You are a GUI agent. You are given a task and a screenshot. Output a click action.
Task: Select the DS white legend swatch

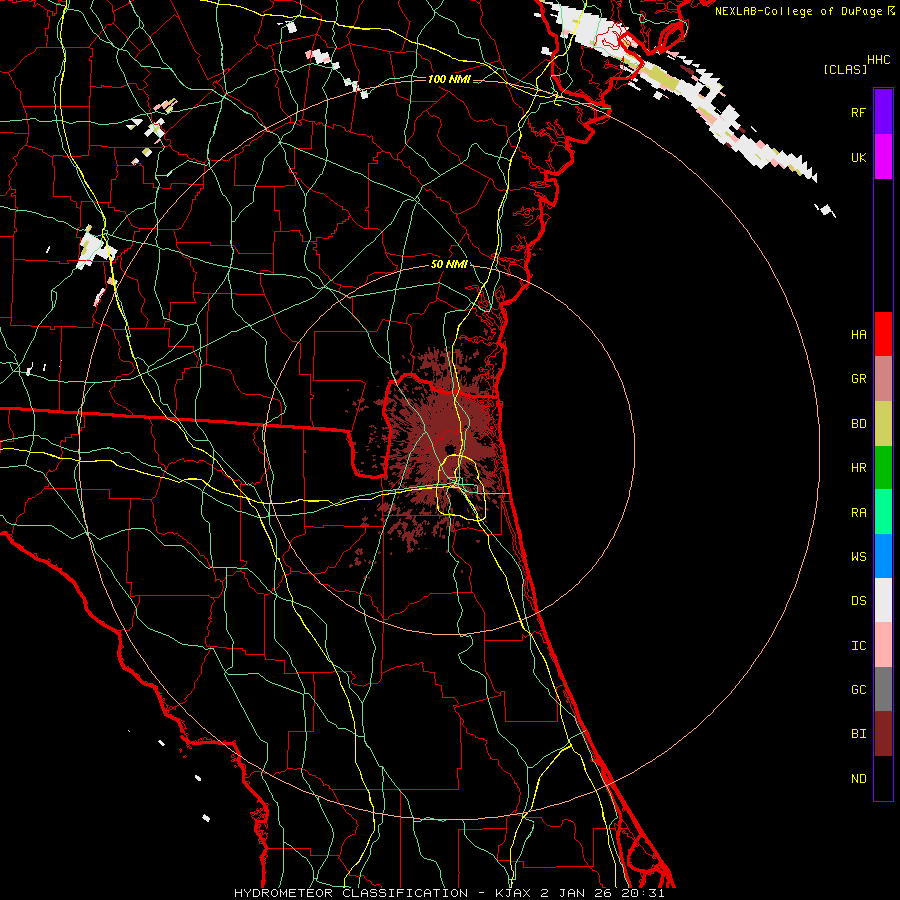click(x=883, y=600)
